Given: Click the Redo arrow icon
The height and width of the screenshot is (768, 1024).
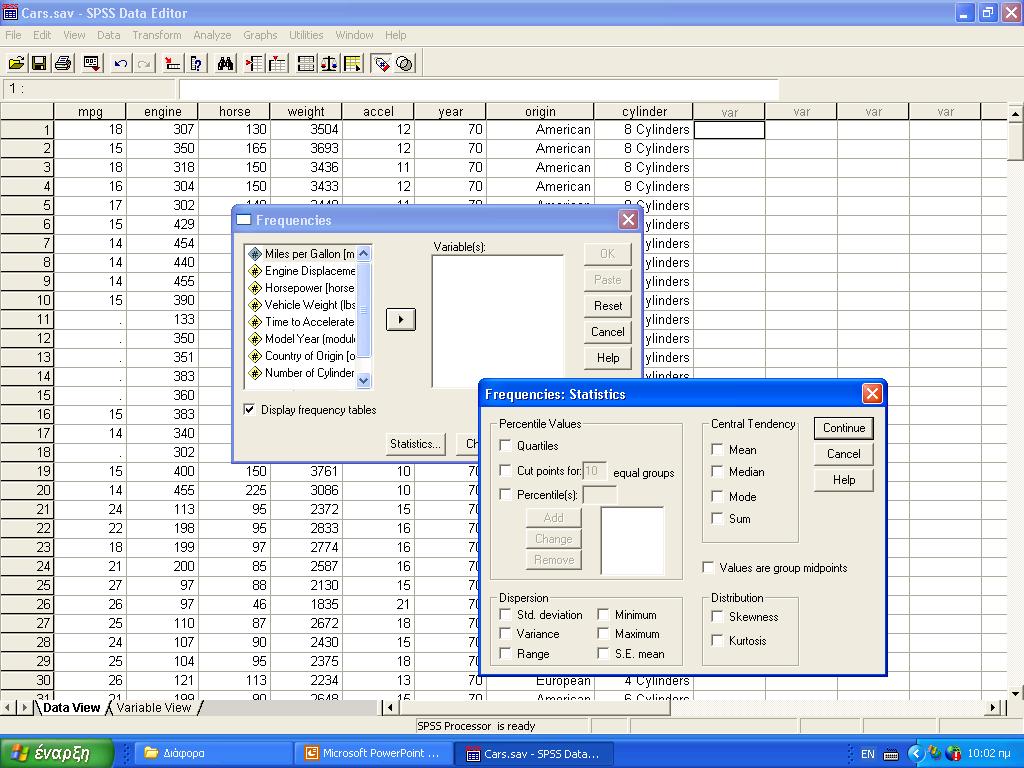Looking at the screenshot, I should point(144,63).
